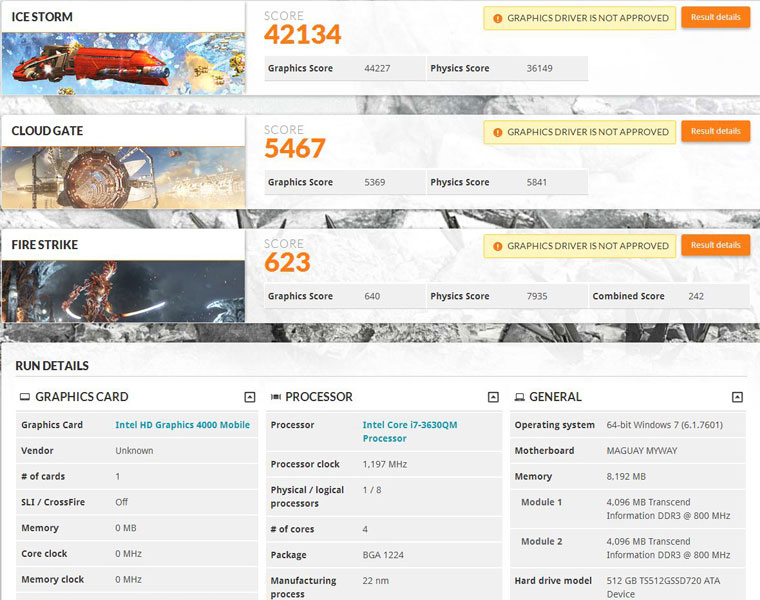Click the warning icon in Fire Strike's driver notice
Image resolution: width=760 pixels, height=600 pixels.
tap(497, 246)
